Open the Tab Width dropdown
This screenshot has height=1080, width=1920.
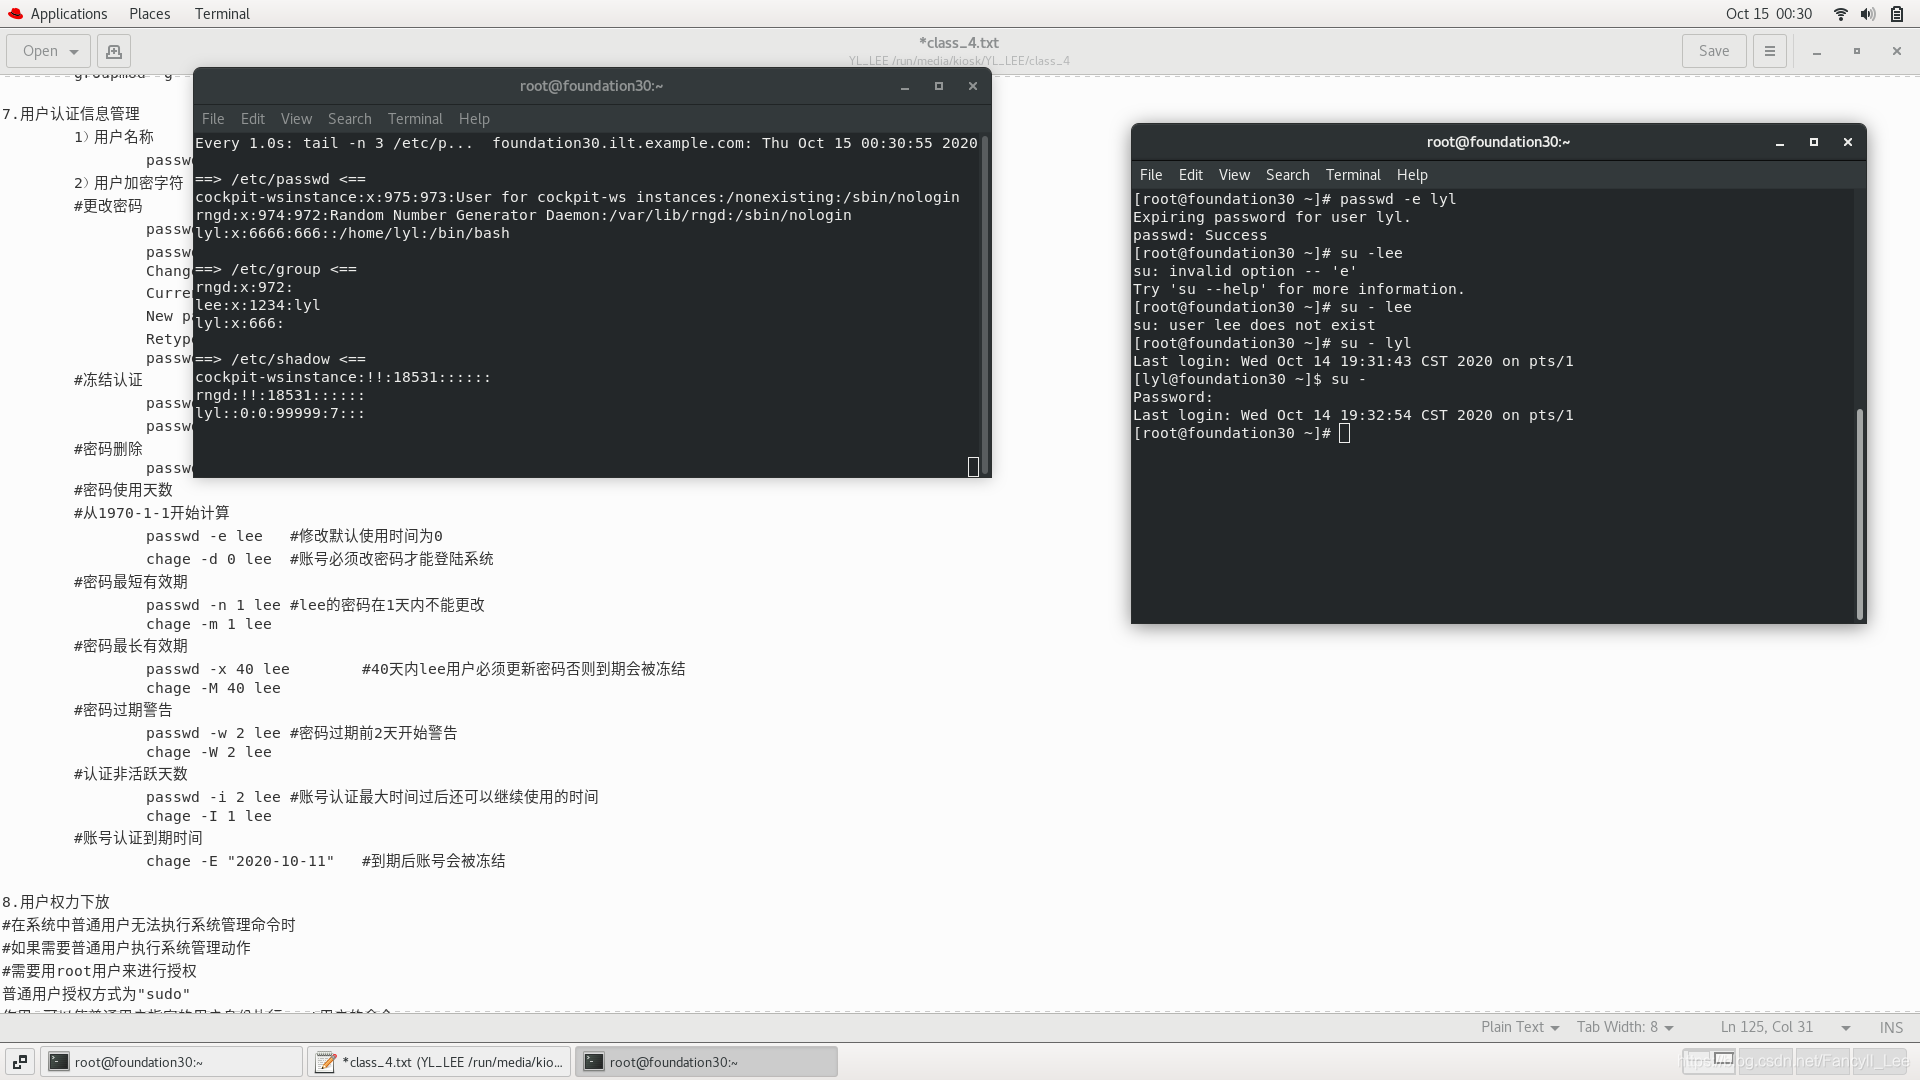point(1624,1027)
